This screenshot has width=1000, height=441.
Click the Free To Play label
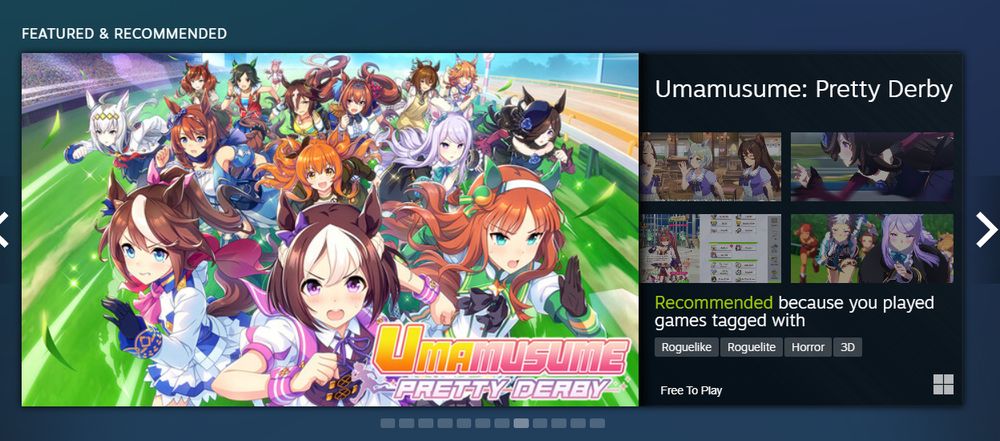[691, 391]
